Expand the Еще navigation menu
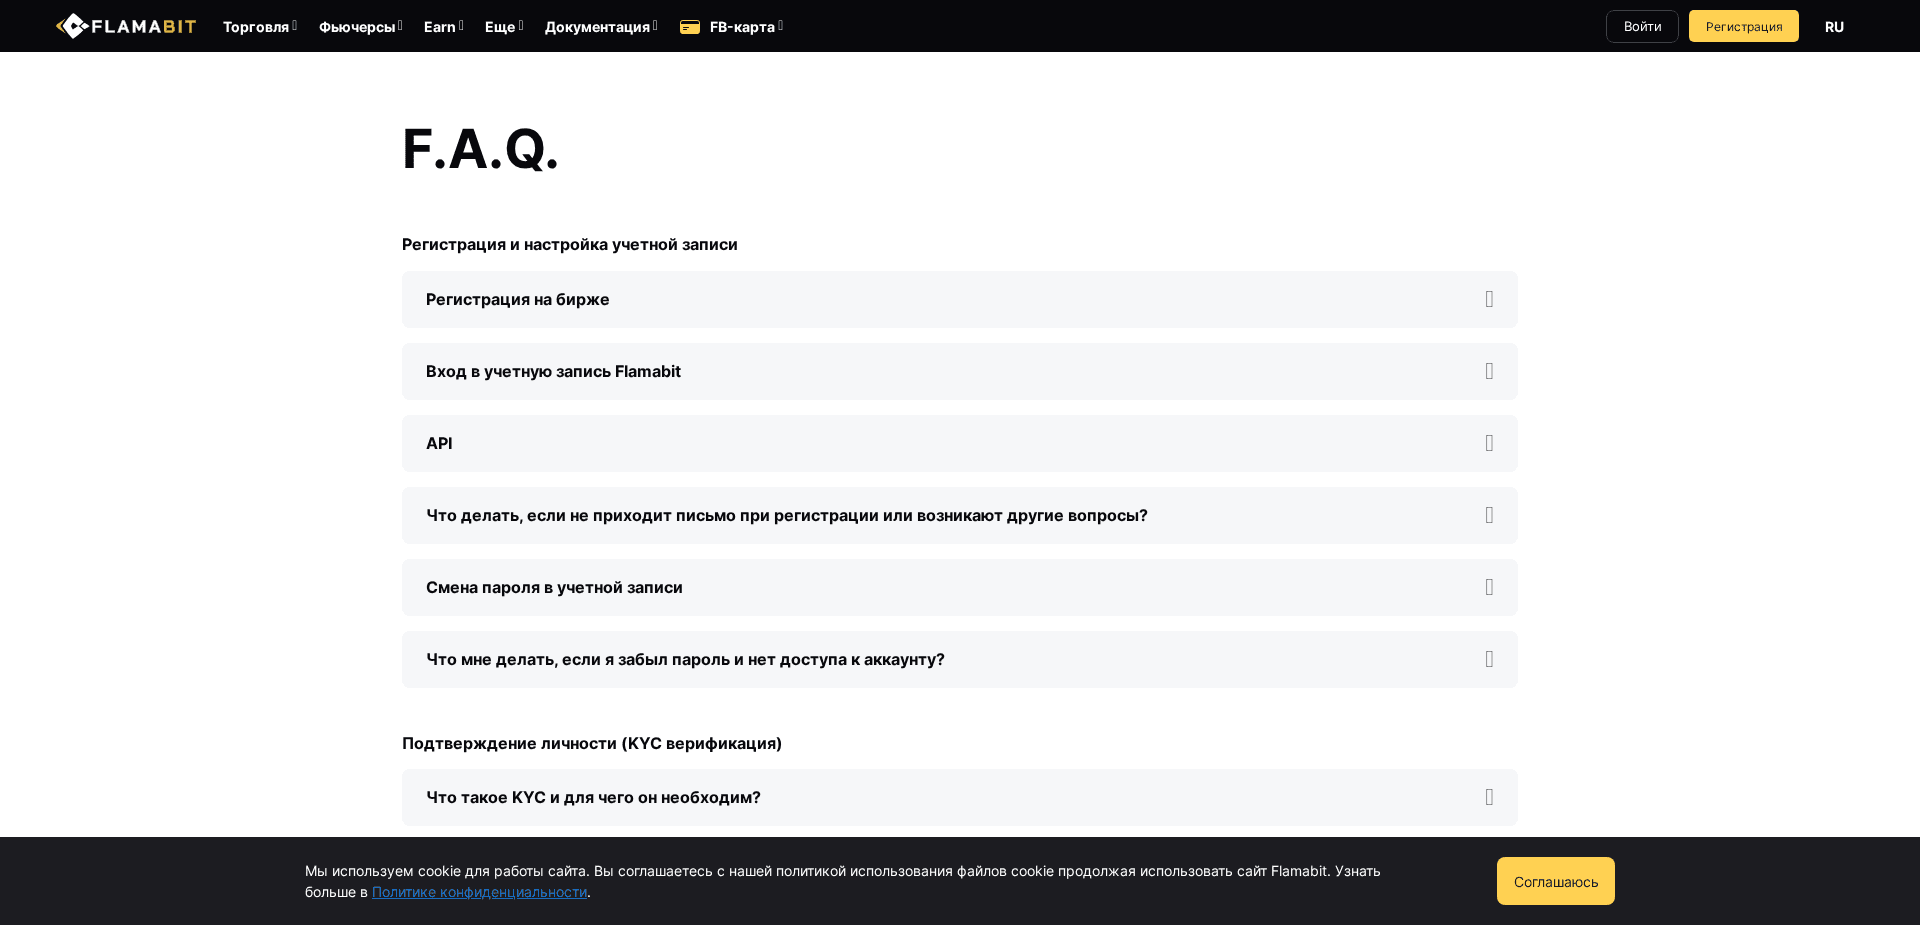 tap(503, 27)
